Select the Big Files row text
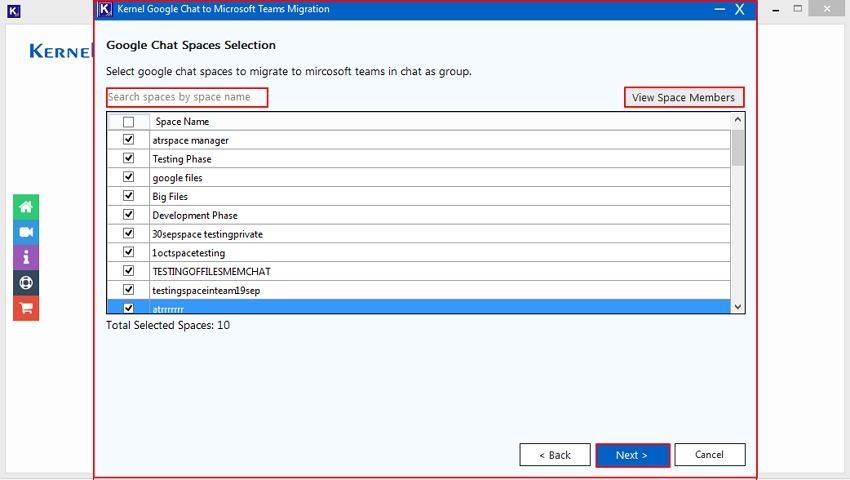This screenshot has height=480, width=850. 170,196
